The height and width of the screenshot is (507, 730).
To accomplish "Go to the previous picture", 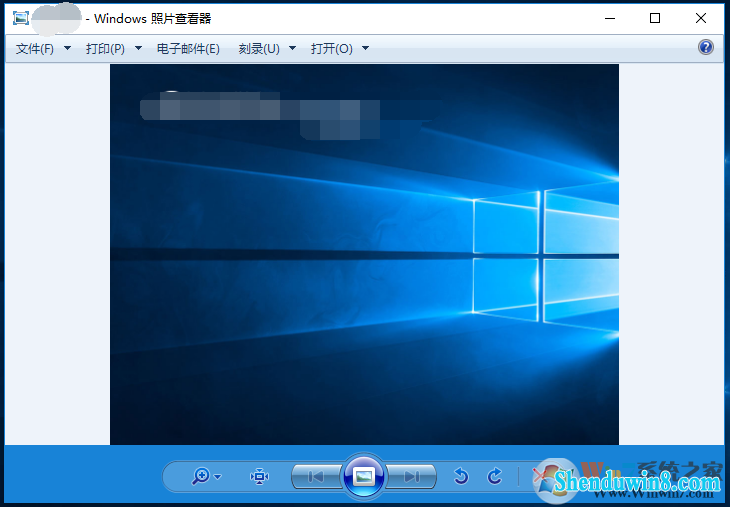I will click(316, 476).
